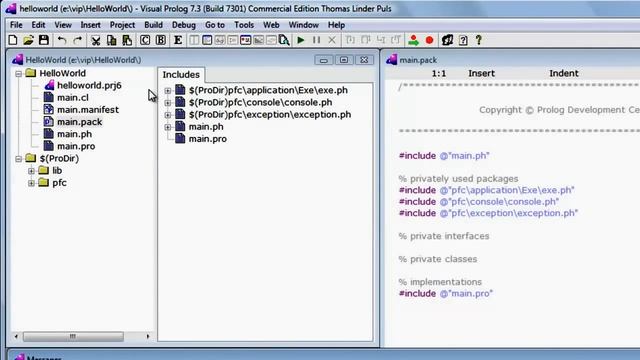The height and width of the screenshot is (360, 640).
Task: Click the green arrow with red figure icon
Action: click(x=413, y=40)
